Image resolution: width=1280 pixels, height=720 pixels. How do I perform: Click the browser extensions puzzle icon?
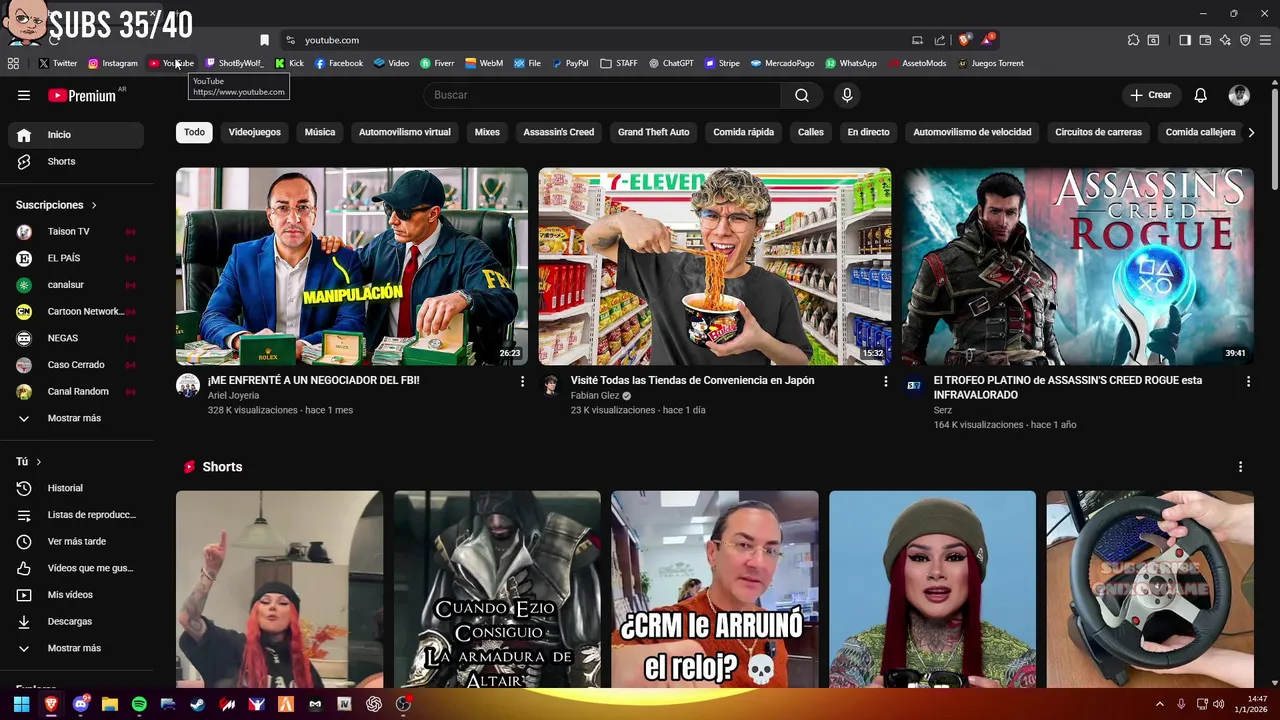[x=1133, y=40]
